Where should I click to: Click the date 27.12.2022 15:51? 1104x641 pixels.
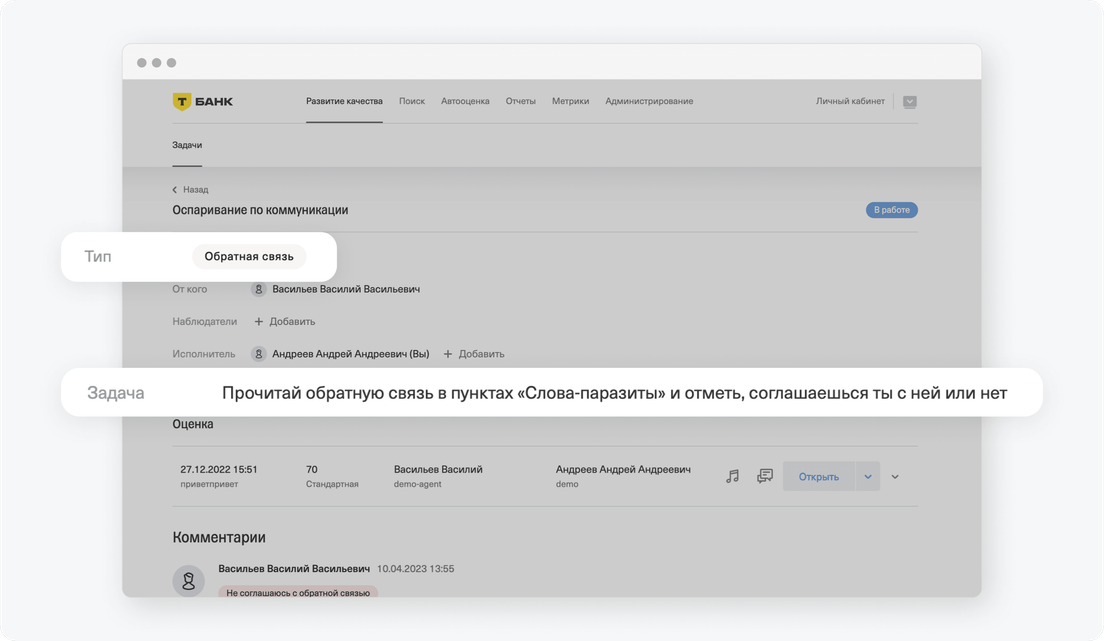(x=219, y=469)
